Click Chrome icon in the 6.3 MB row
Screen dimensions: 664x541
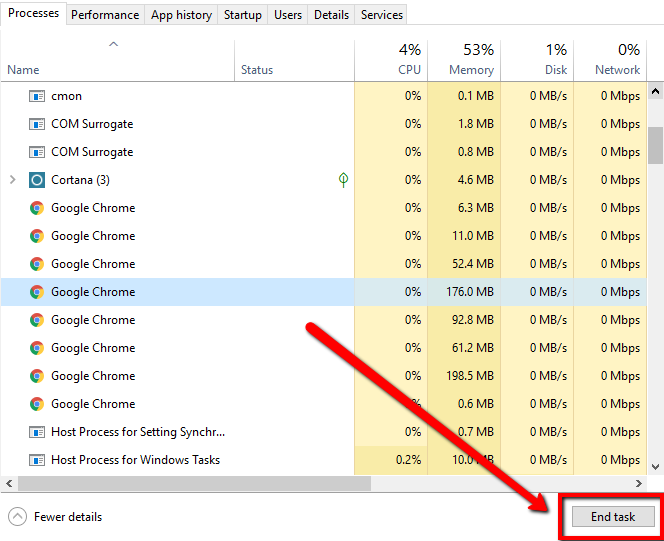click(37, 208)
